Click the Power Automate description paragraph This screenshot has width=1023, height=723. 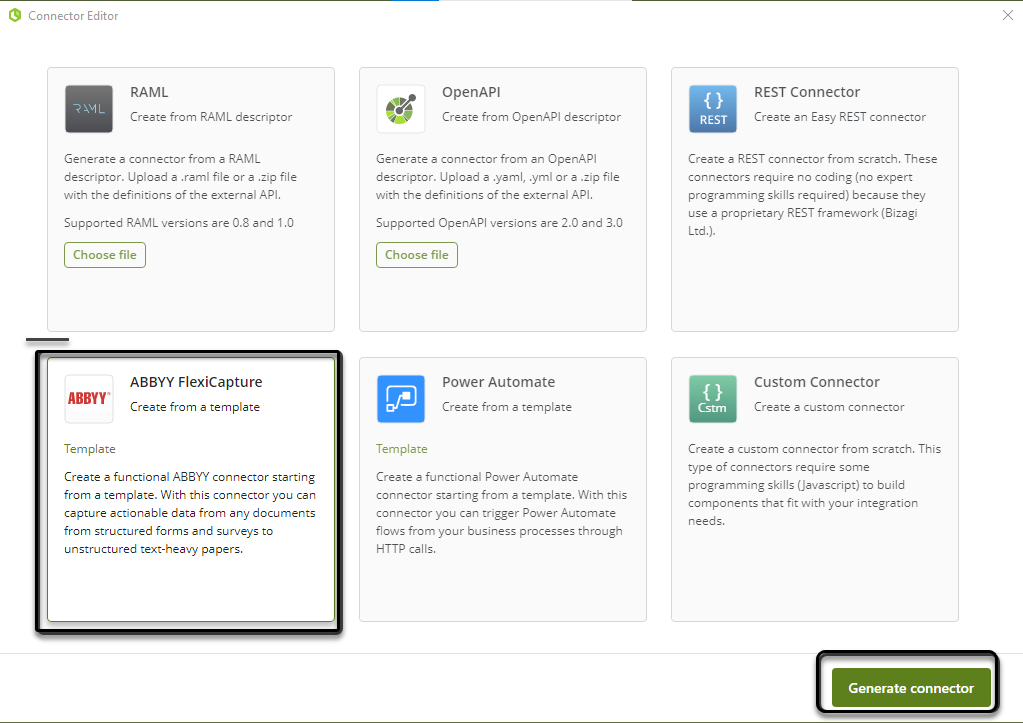click(501, 513)
